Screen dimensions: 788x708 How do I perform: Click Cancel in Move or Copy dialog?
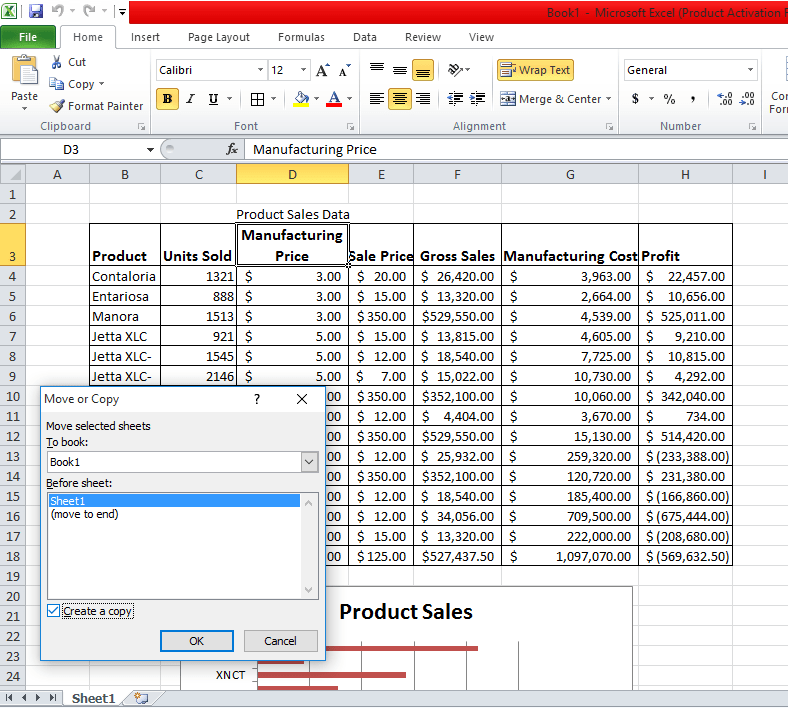point(280,641)
